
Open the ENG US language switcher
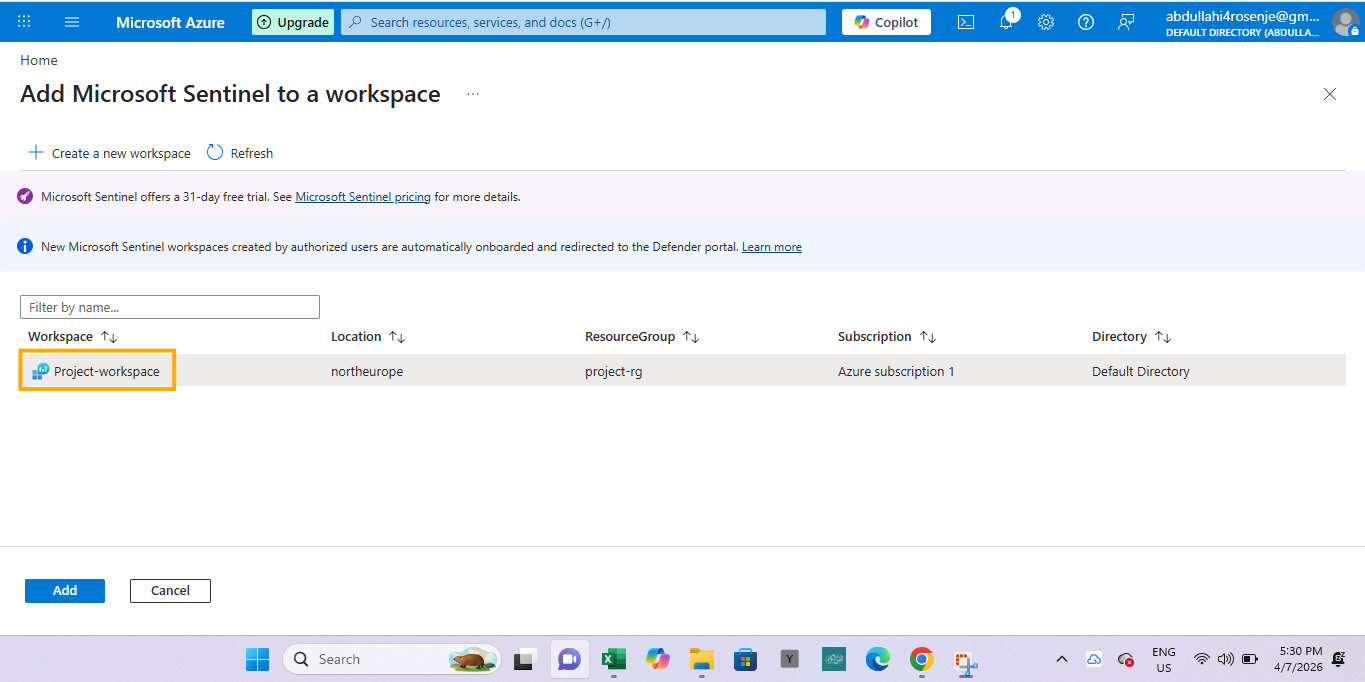(x=1164, y=659)
